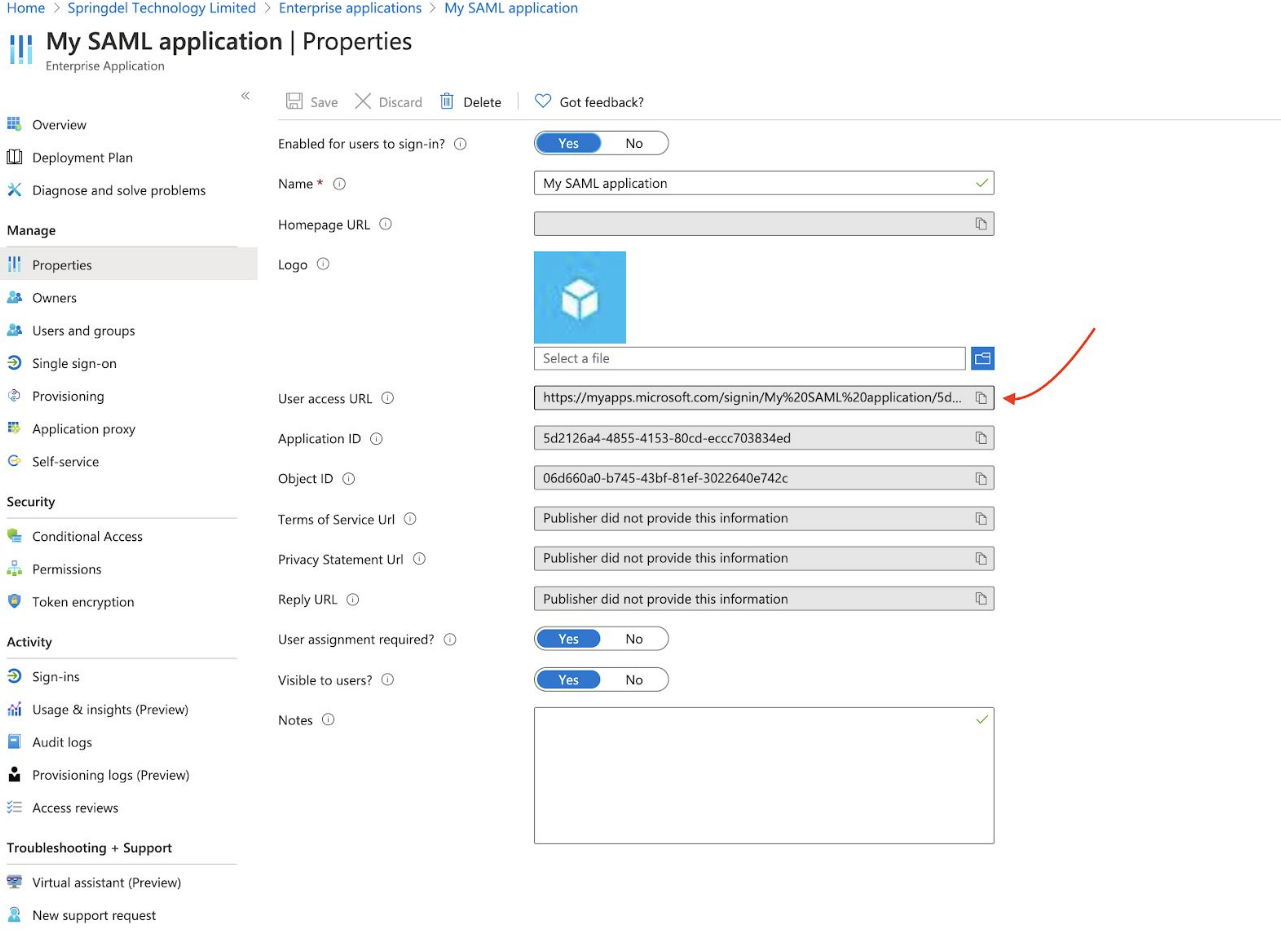Click info icon beside Homepage URL
The image size is (1281, 937).
[x=386, y=224]
